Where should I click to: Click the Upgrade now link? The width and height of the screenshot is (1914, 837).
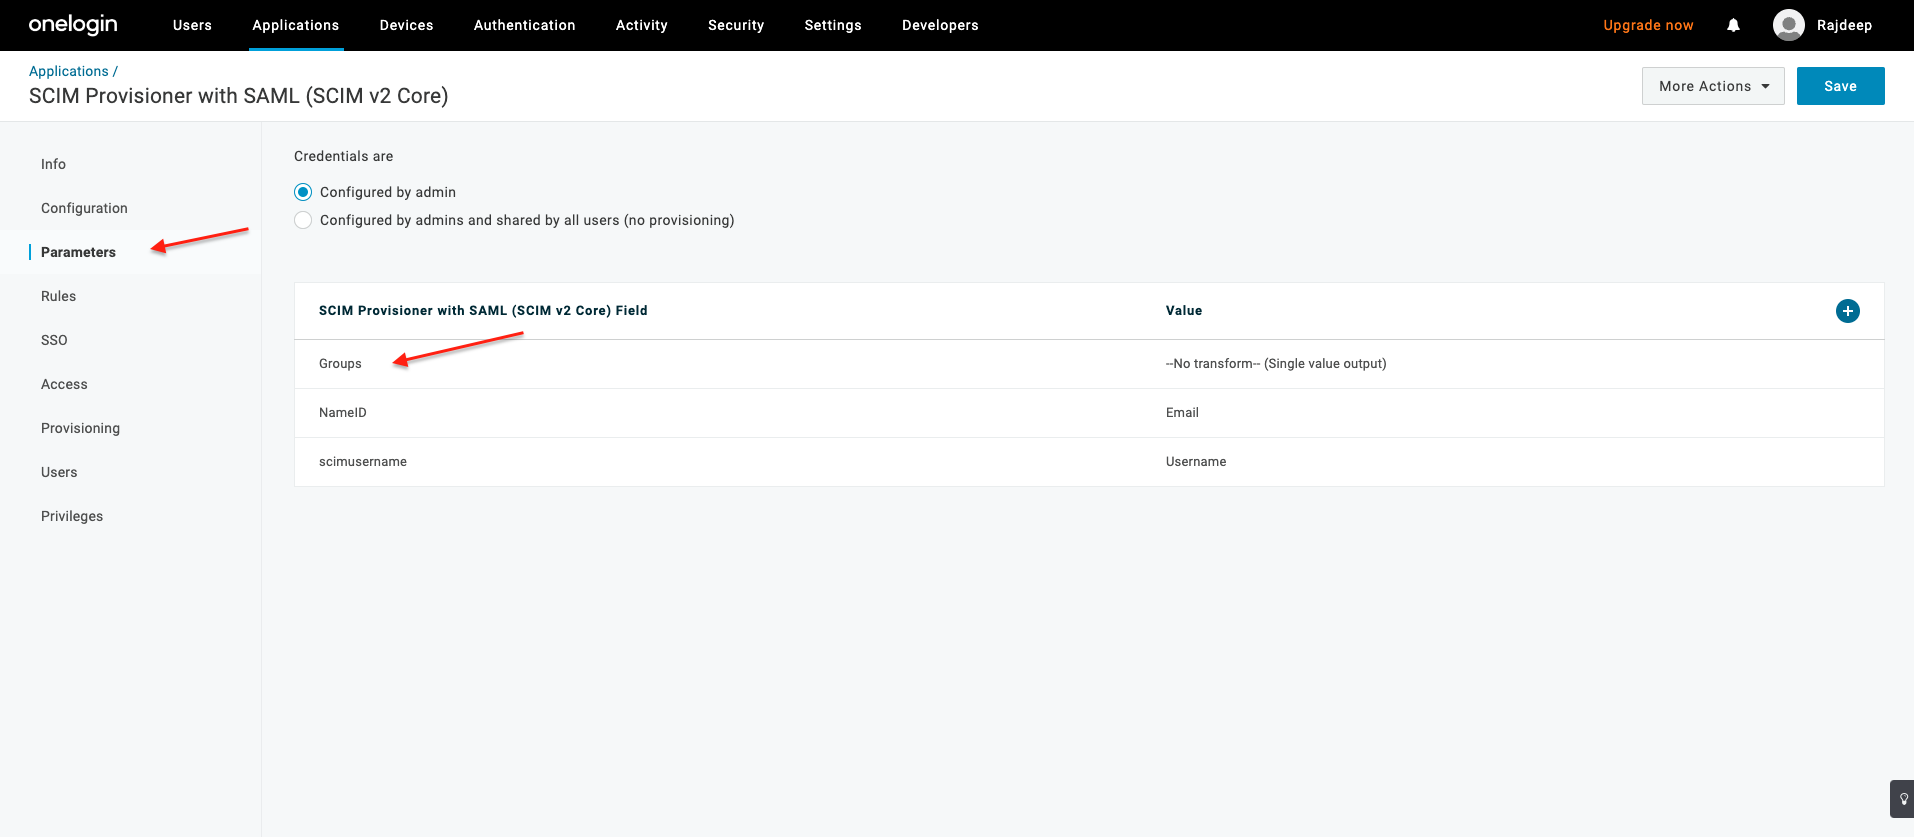(x=1647, y=25)
